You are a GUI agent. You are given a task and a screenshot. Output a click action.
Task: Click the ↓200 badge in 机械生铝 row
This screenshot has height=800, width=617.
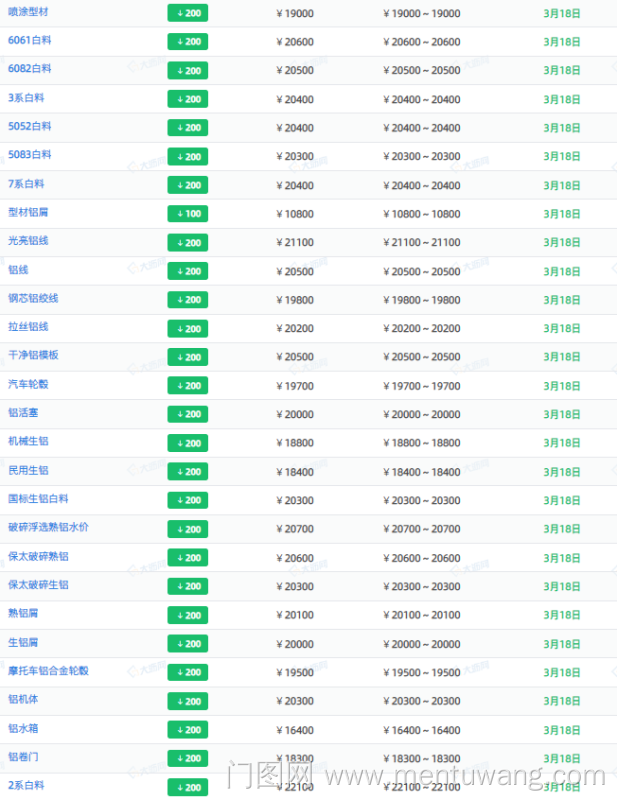(x=187, y=443)
